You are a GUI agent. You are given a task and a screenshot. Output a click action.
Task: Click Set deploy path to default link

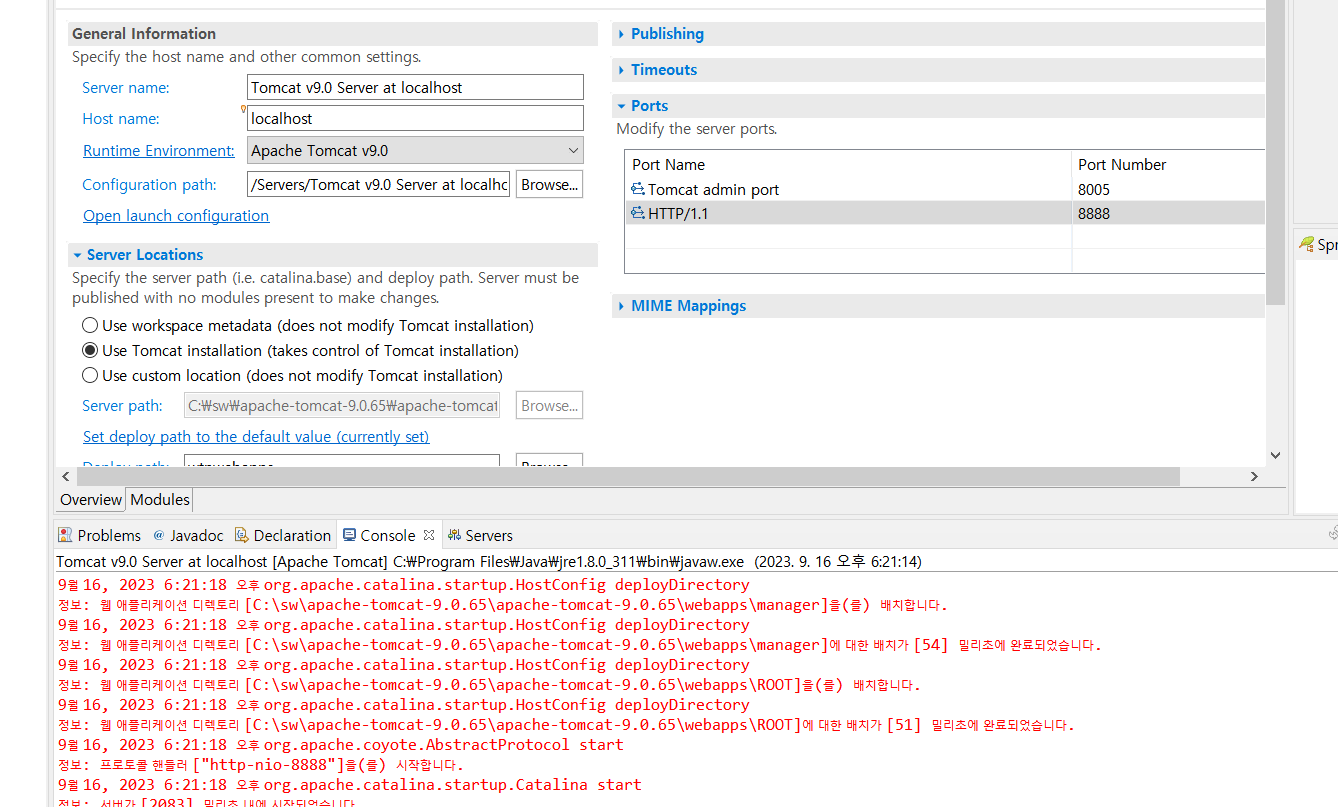coord(256,437)
